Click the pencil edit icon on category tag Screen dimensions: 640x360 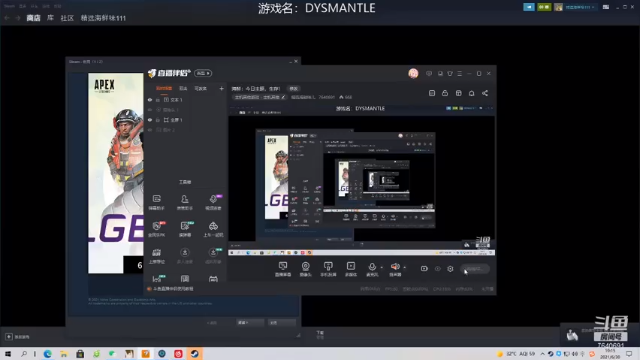(283, 97)
